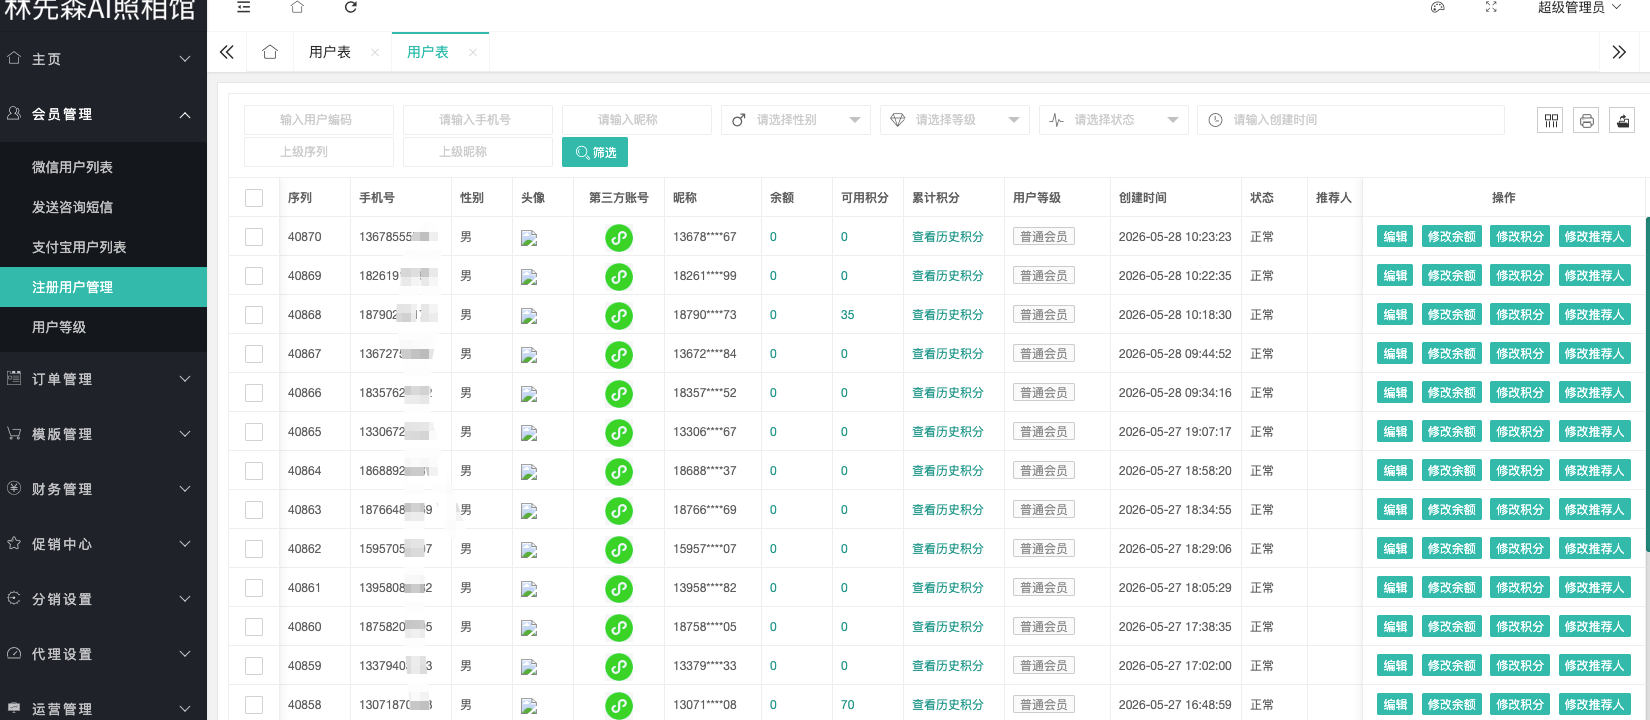This screenshot has height=720, width=1650.
Task: Click 修改积分 for user 40866
Action: click(1520, 393)
